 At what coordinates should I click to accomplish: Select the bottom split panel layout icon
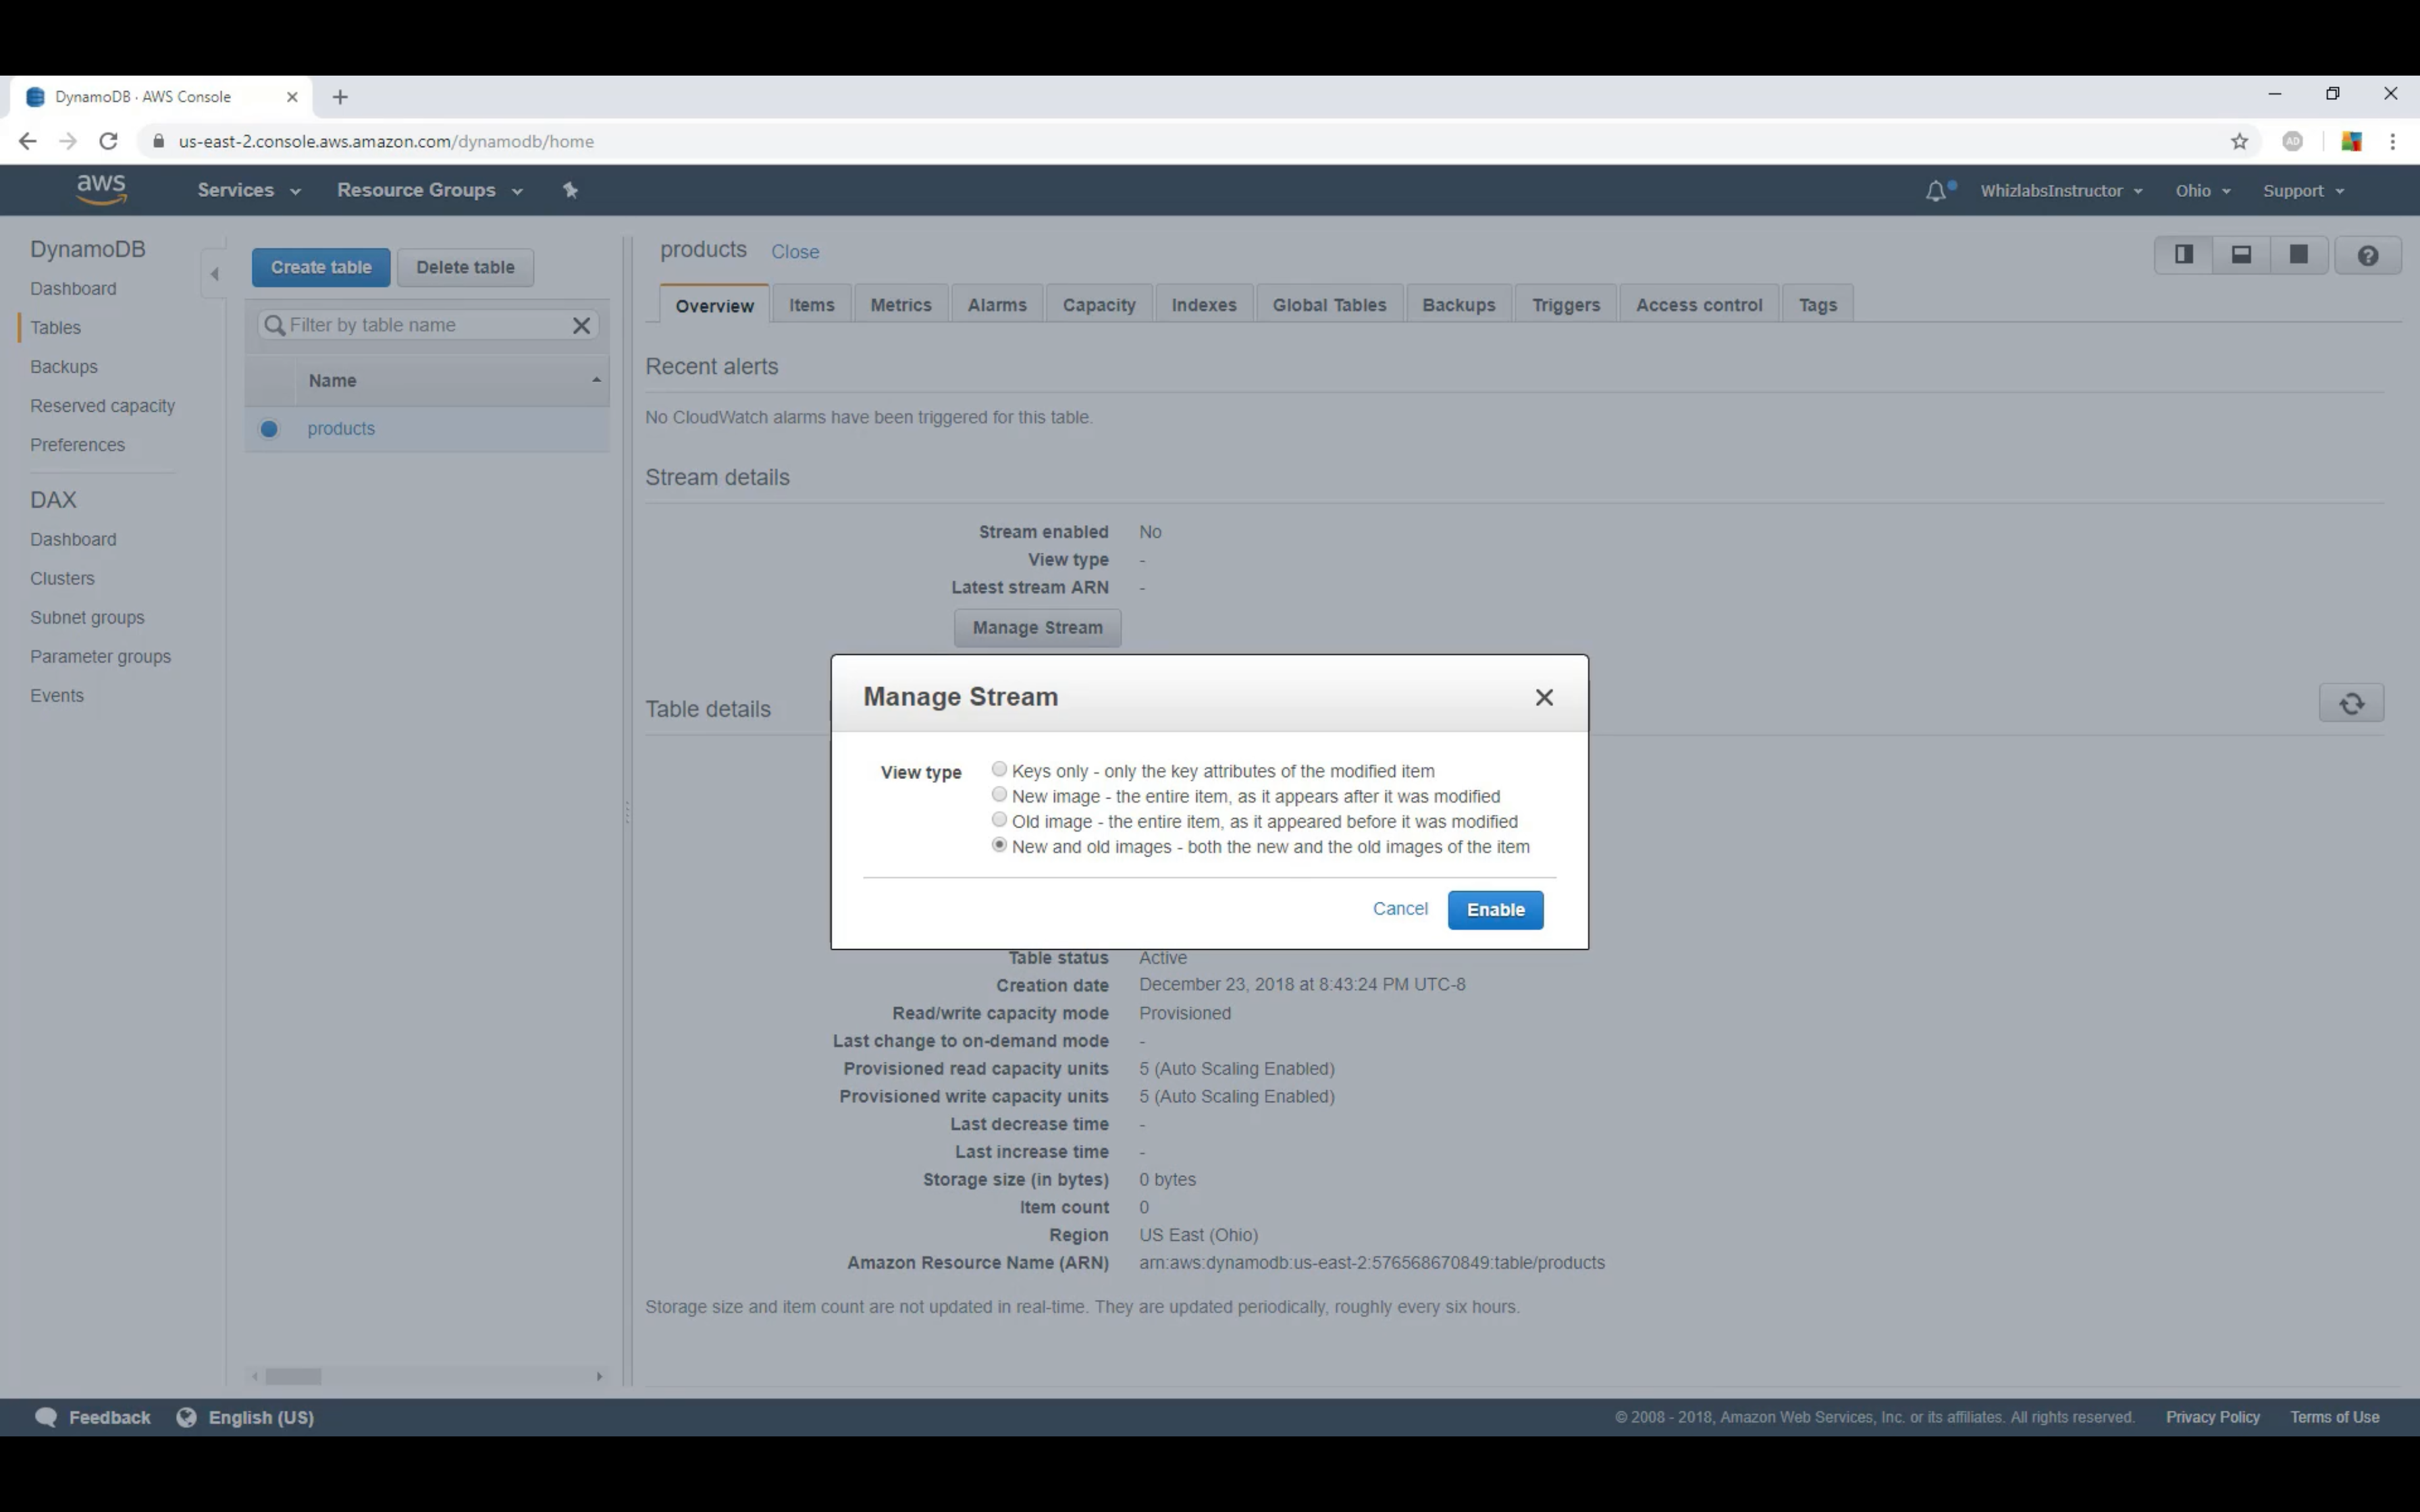pos(2241,255)
